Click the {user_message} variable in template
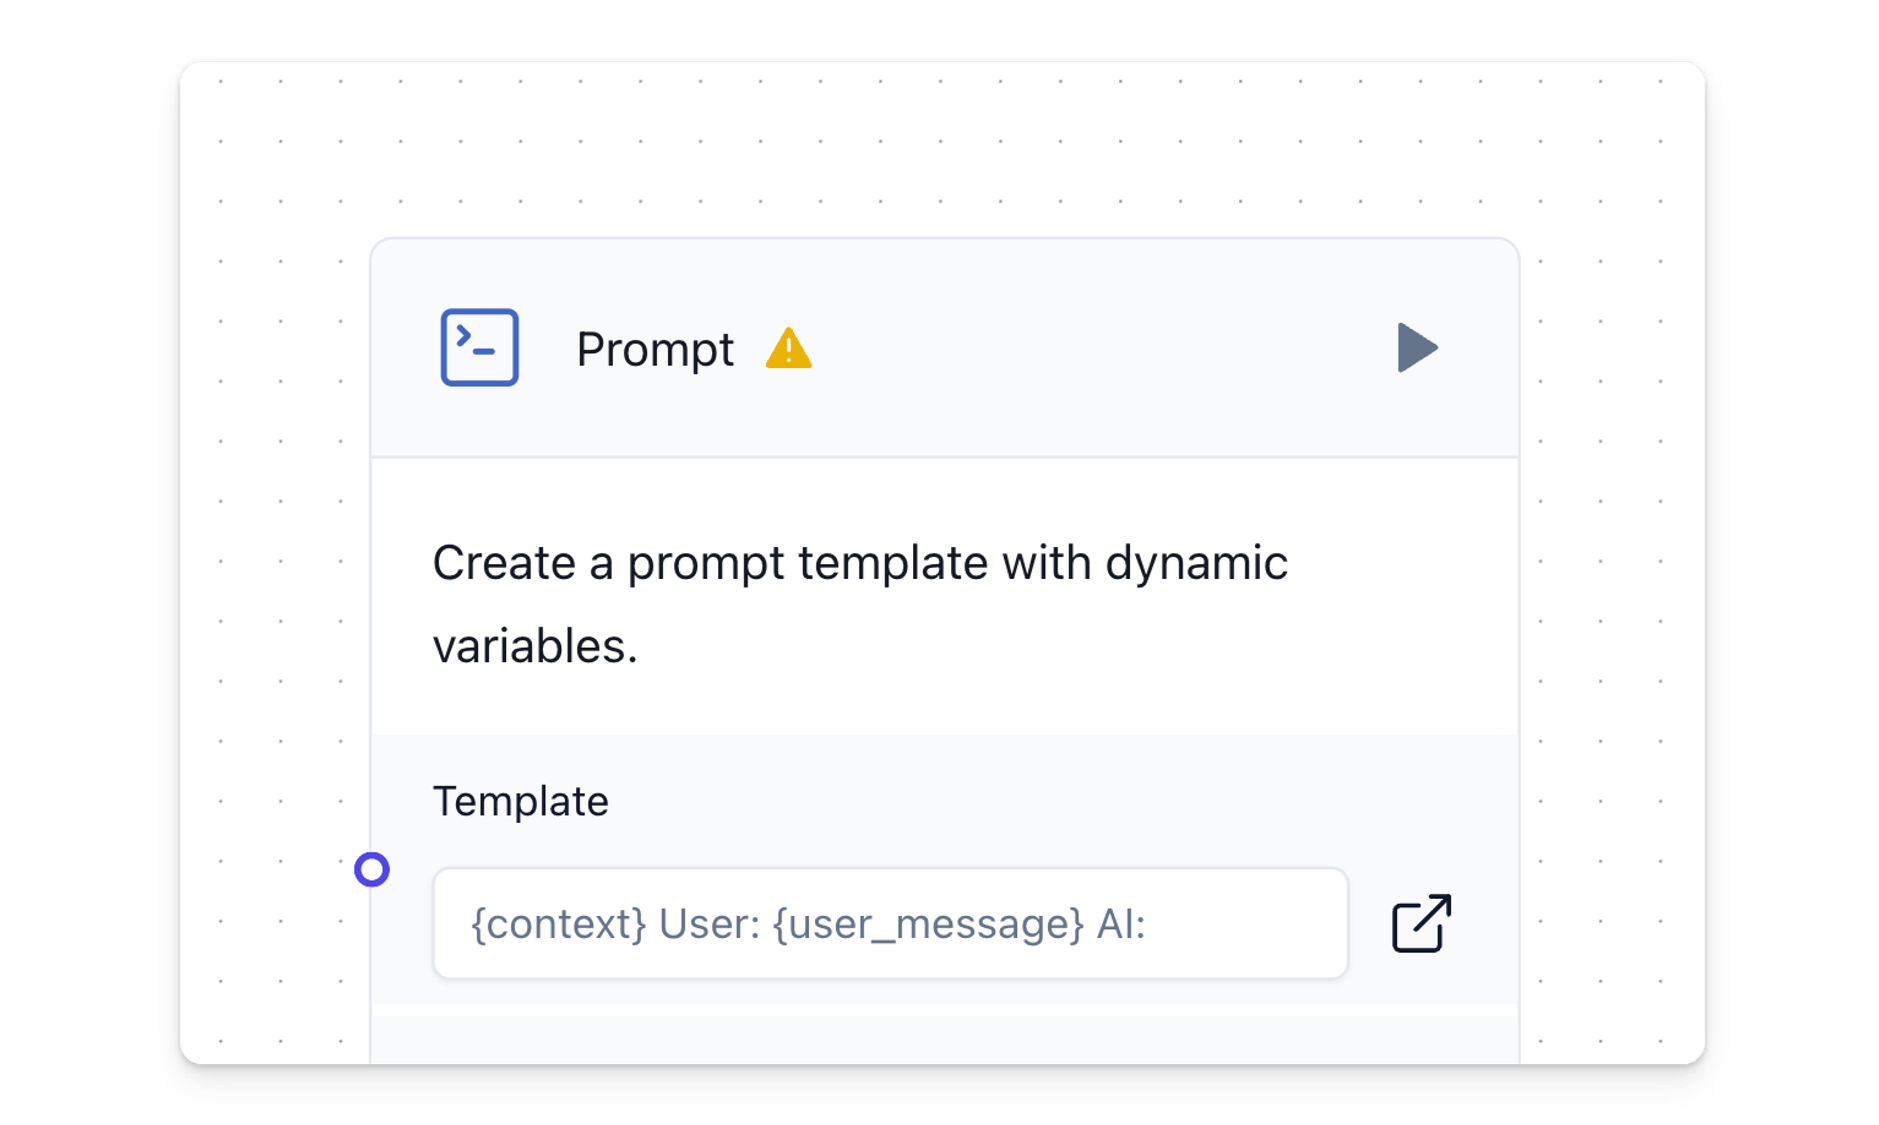 coord(928,924)
